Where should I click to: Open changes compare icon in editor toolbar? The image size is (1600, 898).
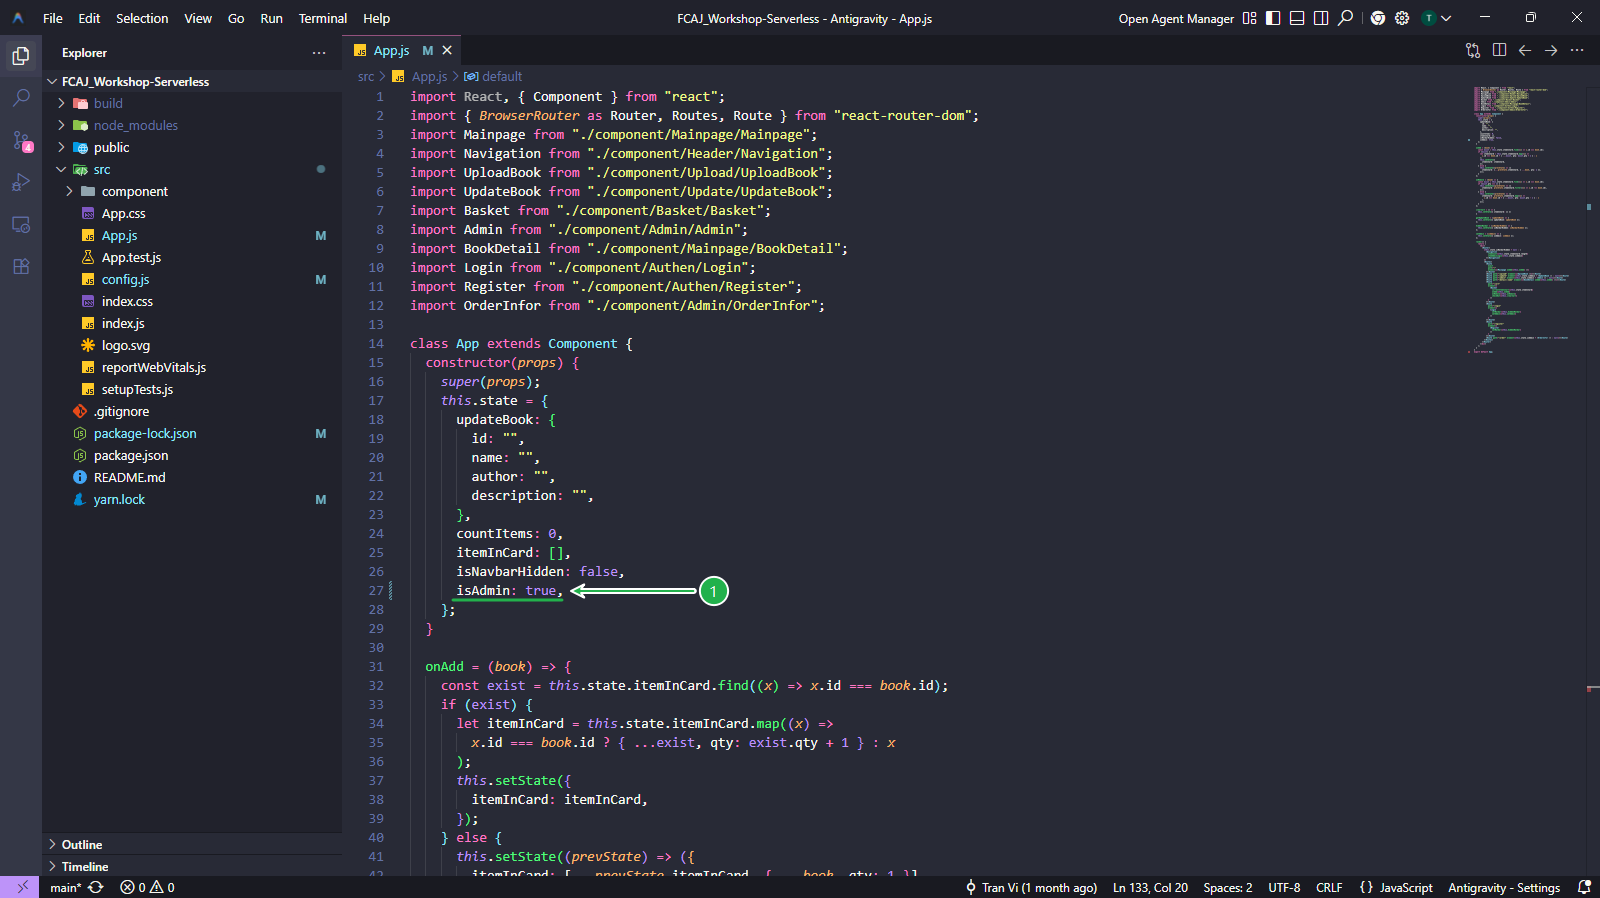[1473, 50]
